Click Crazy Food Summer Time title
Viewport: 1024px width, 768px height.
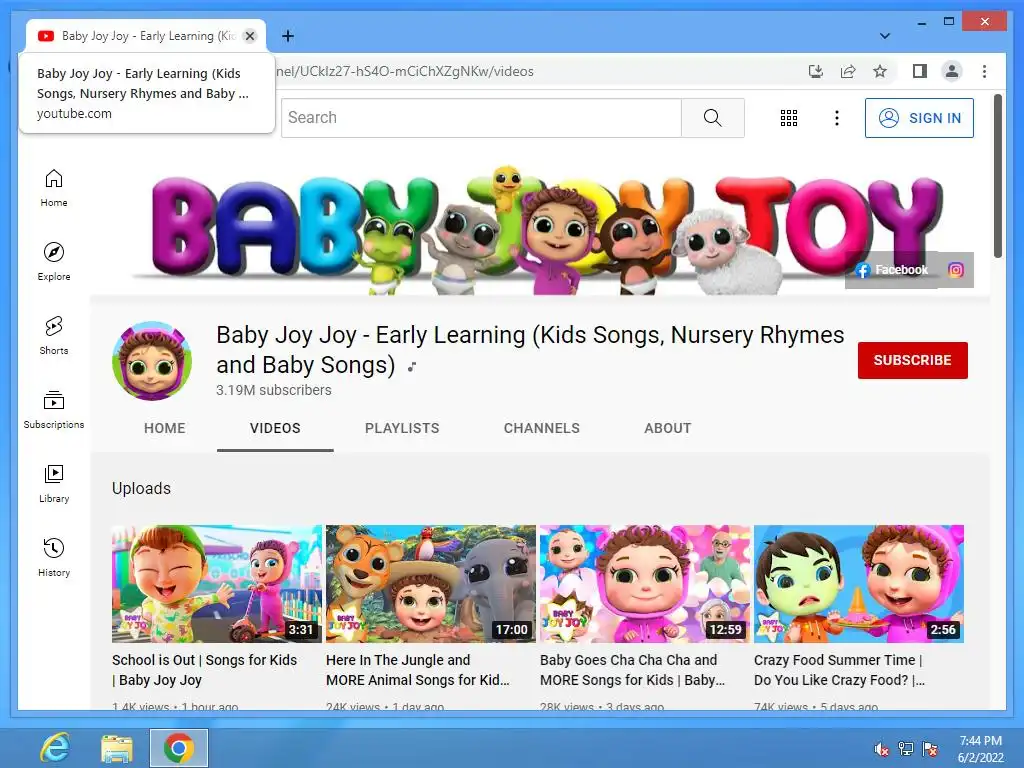[x=839, y=670]
